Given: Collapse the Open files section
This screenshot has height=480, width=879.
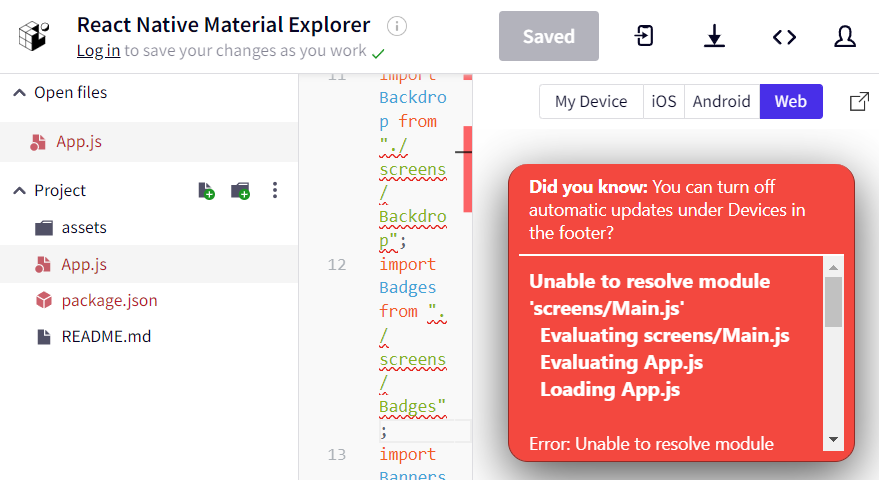Looking at the screenshot, I should pos(19,93).
